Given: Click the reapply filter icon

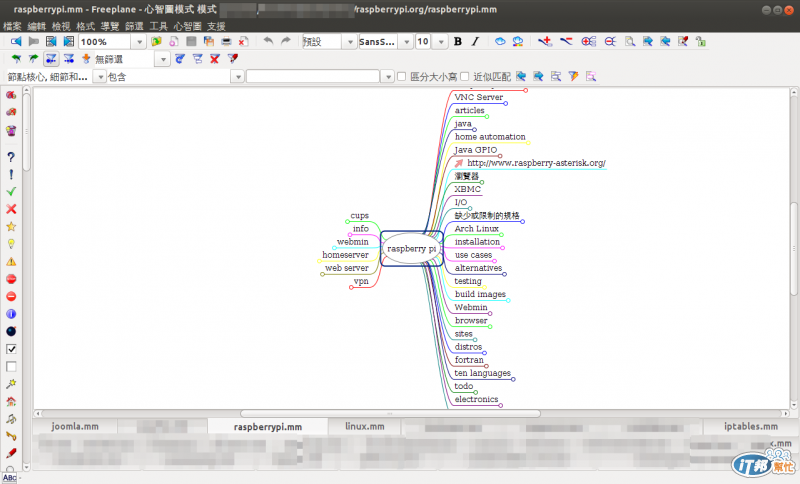Looking at the screenshot, I should point(180,59).
